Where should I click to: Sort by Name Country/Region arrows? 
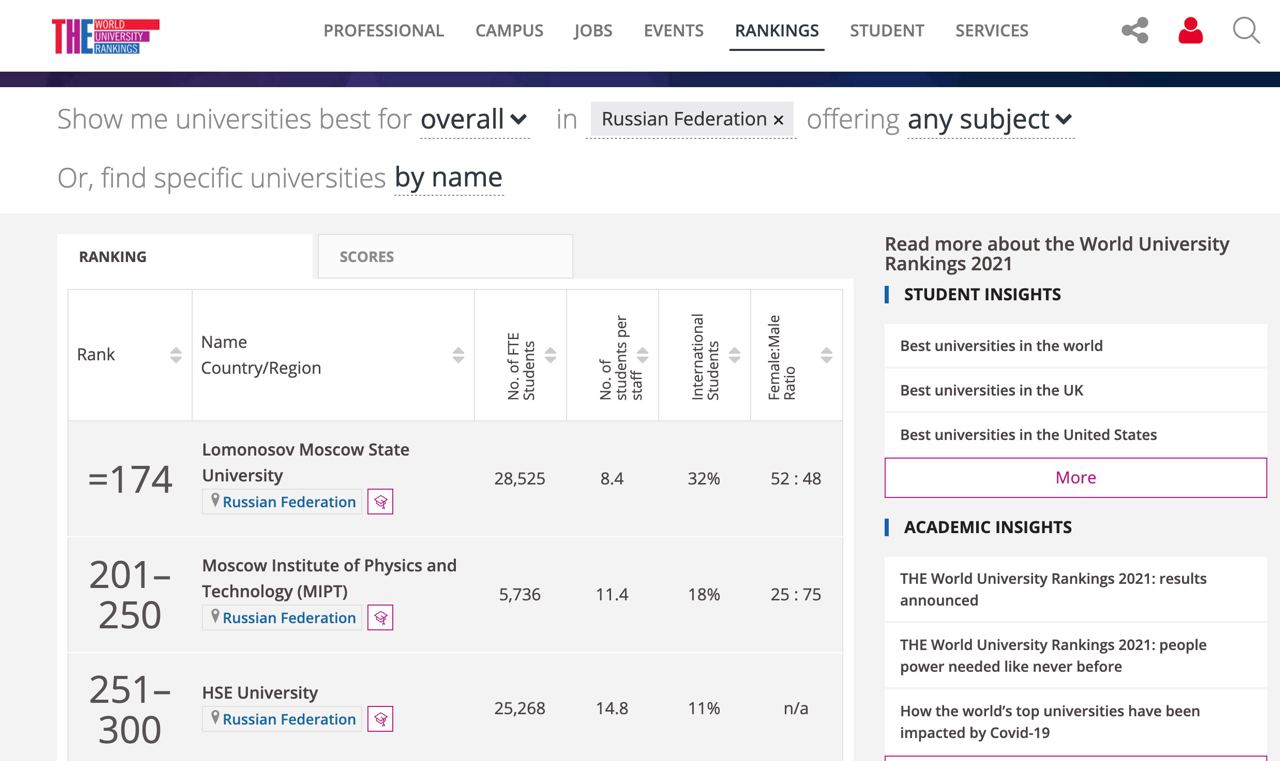coord(458,355)
